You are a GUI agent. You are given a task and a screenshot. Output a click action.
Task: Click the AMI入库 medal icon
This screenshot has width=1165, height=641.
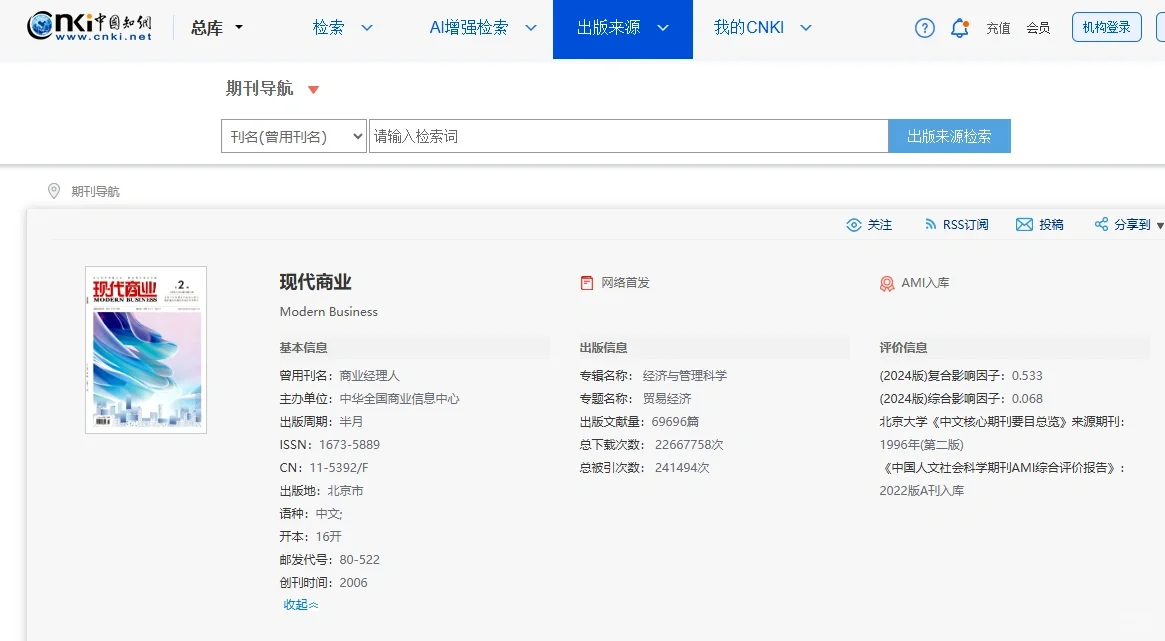click(888, 283)
